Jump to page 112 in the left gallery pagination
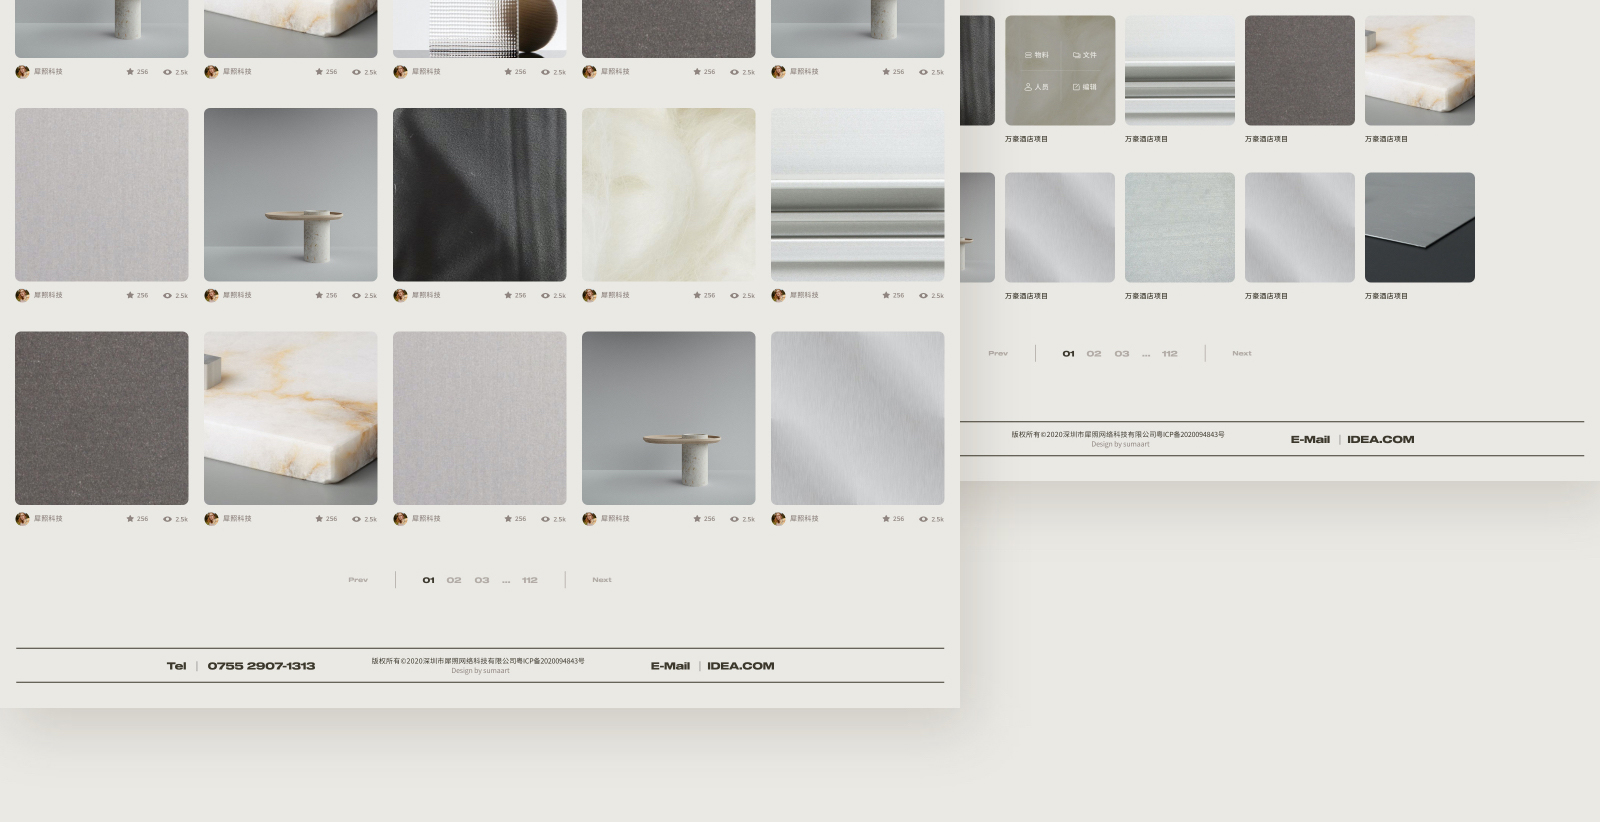Viewport: 1600px width, 822px height. 529,580
